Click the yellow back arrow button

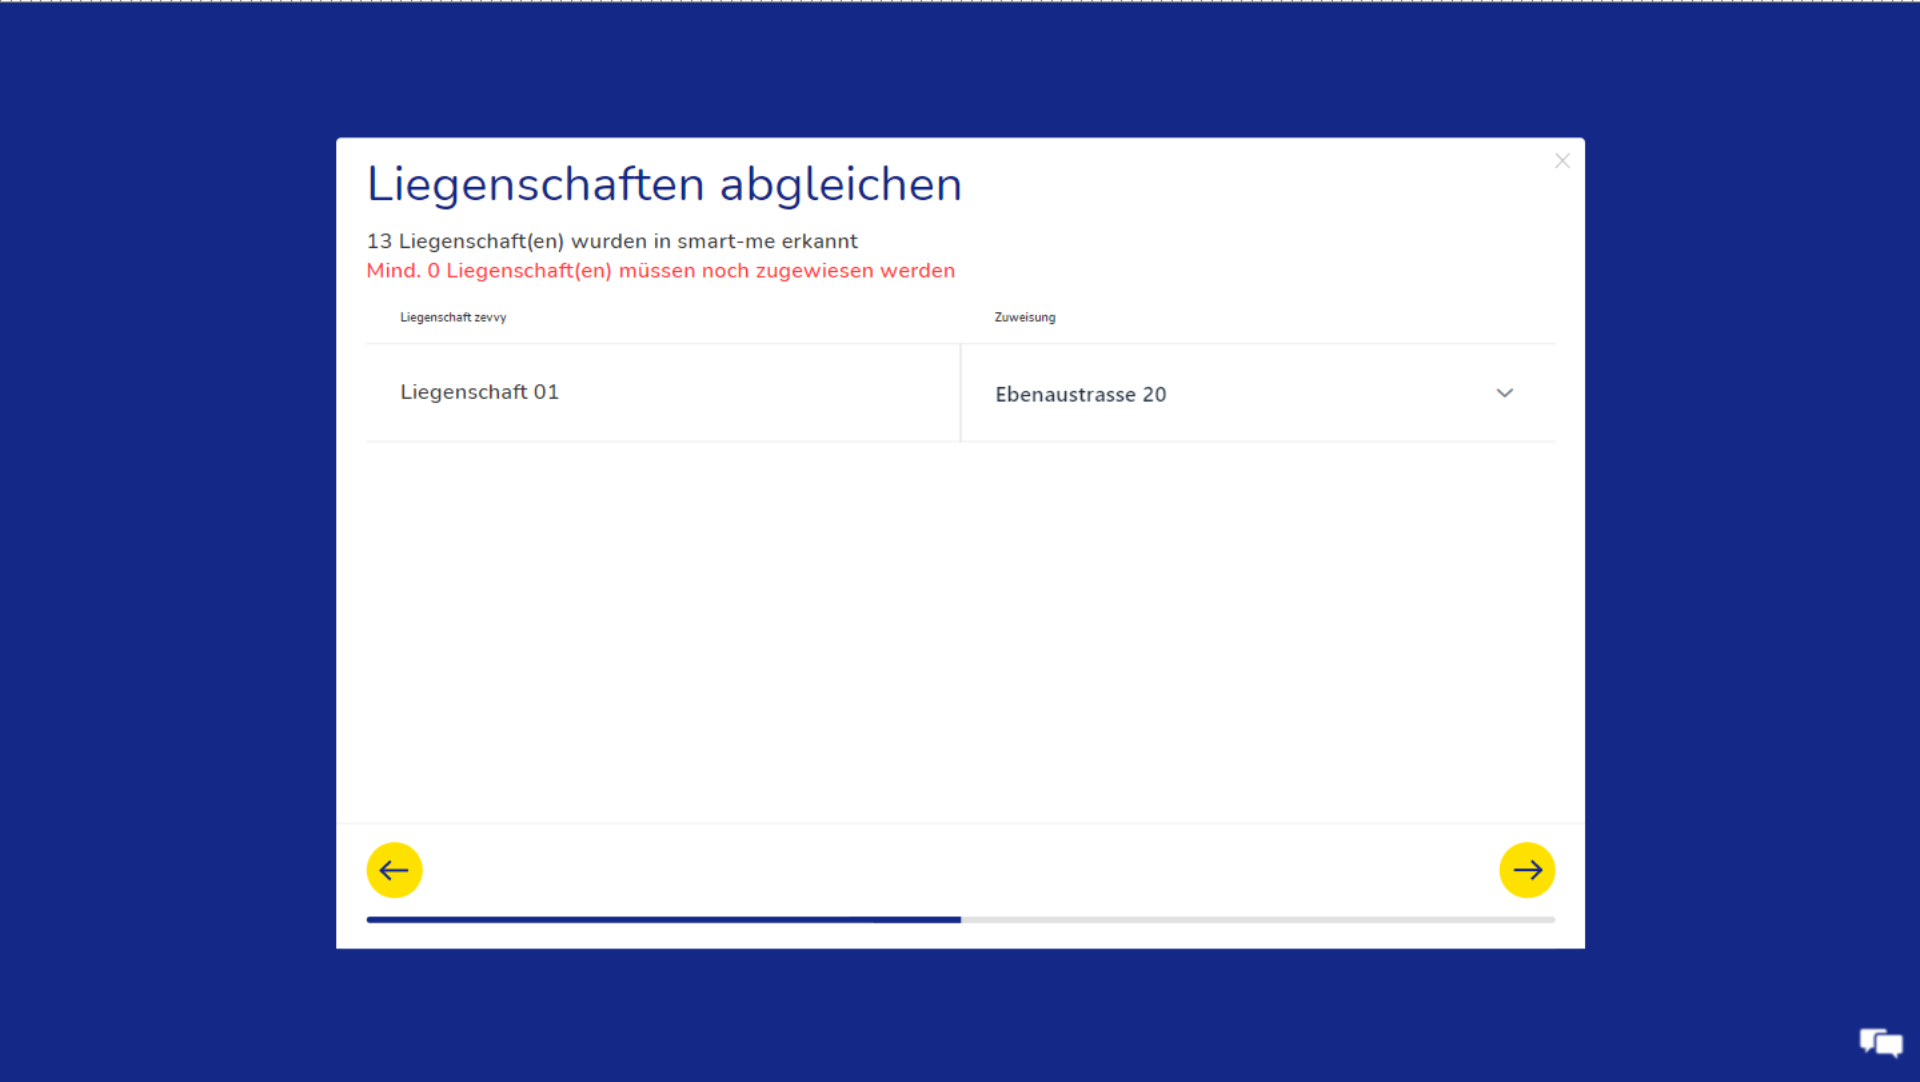[394, 870]
